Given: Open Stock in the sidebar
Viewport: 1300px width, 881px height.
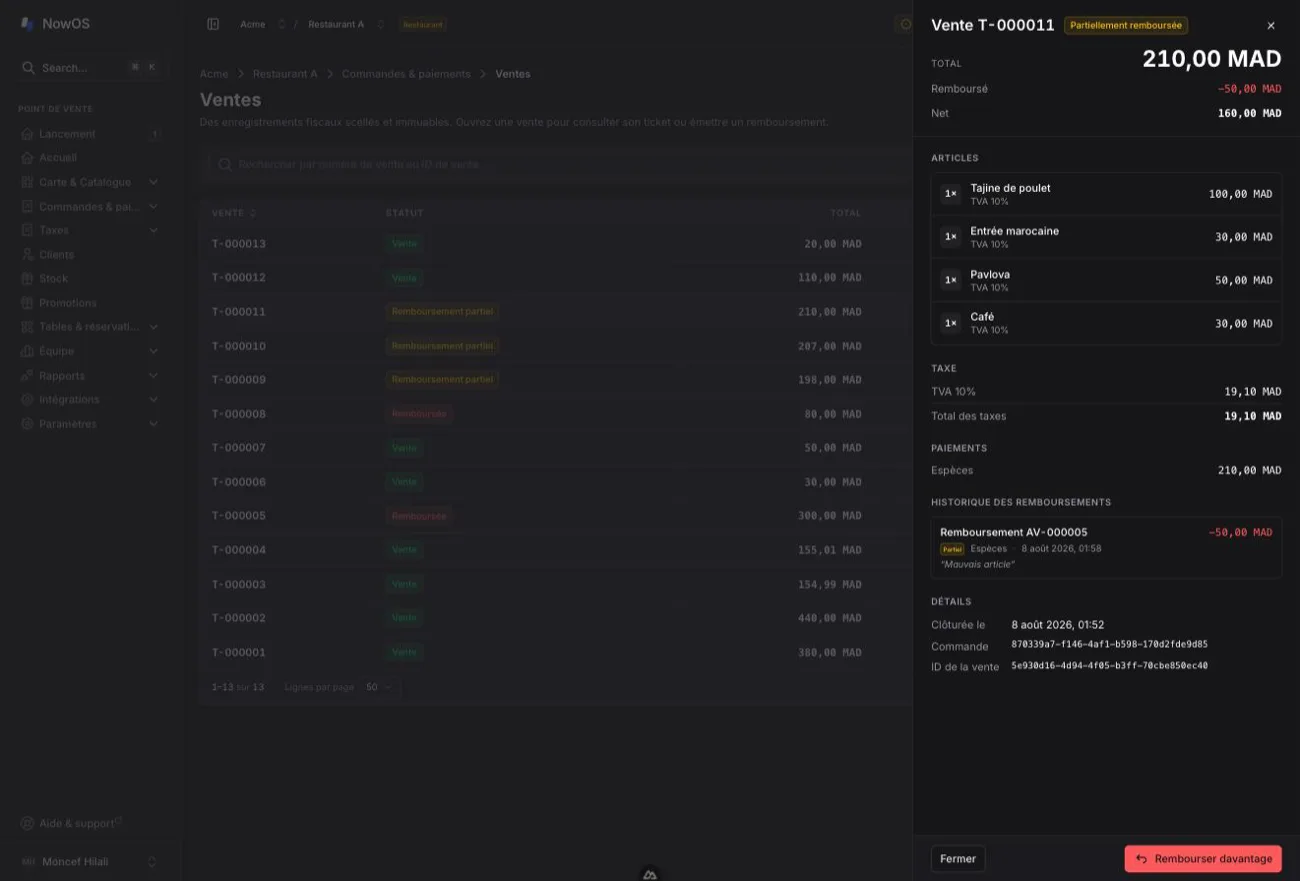Looking at the screenshot, I should coord(90,279).
